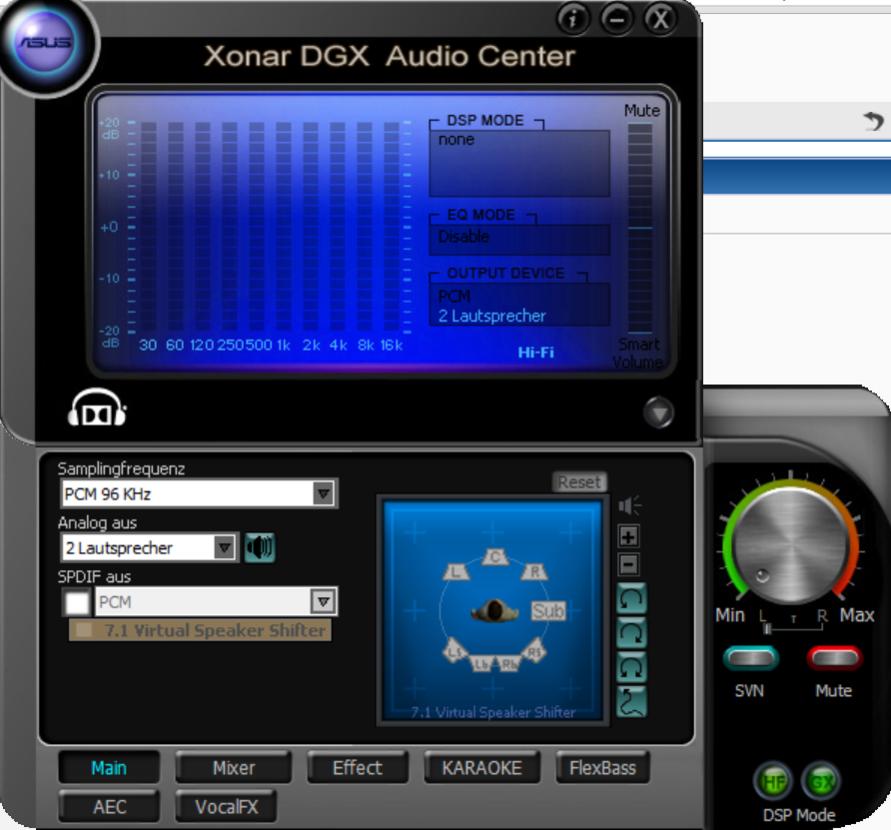The image size is (891, 830).
Task: Click the OUTPUT DEVICE PCM display box
Action: (x=519, y=305)
